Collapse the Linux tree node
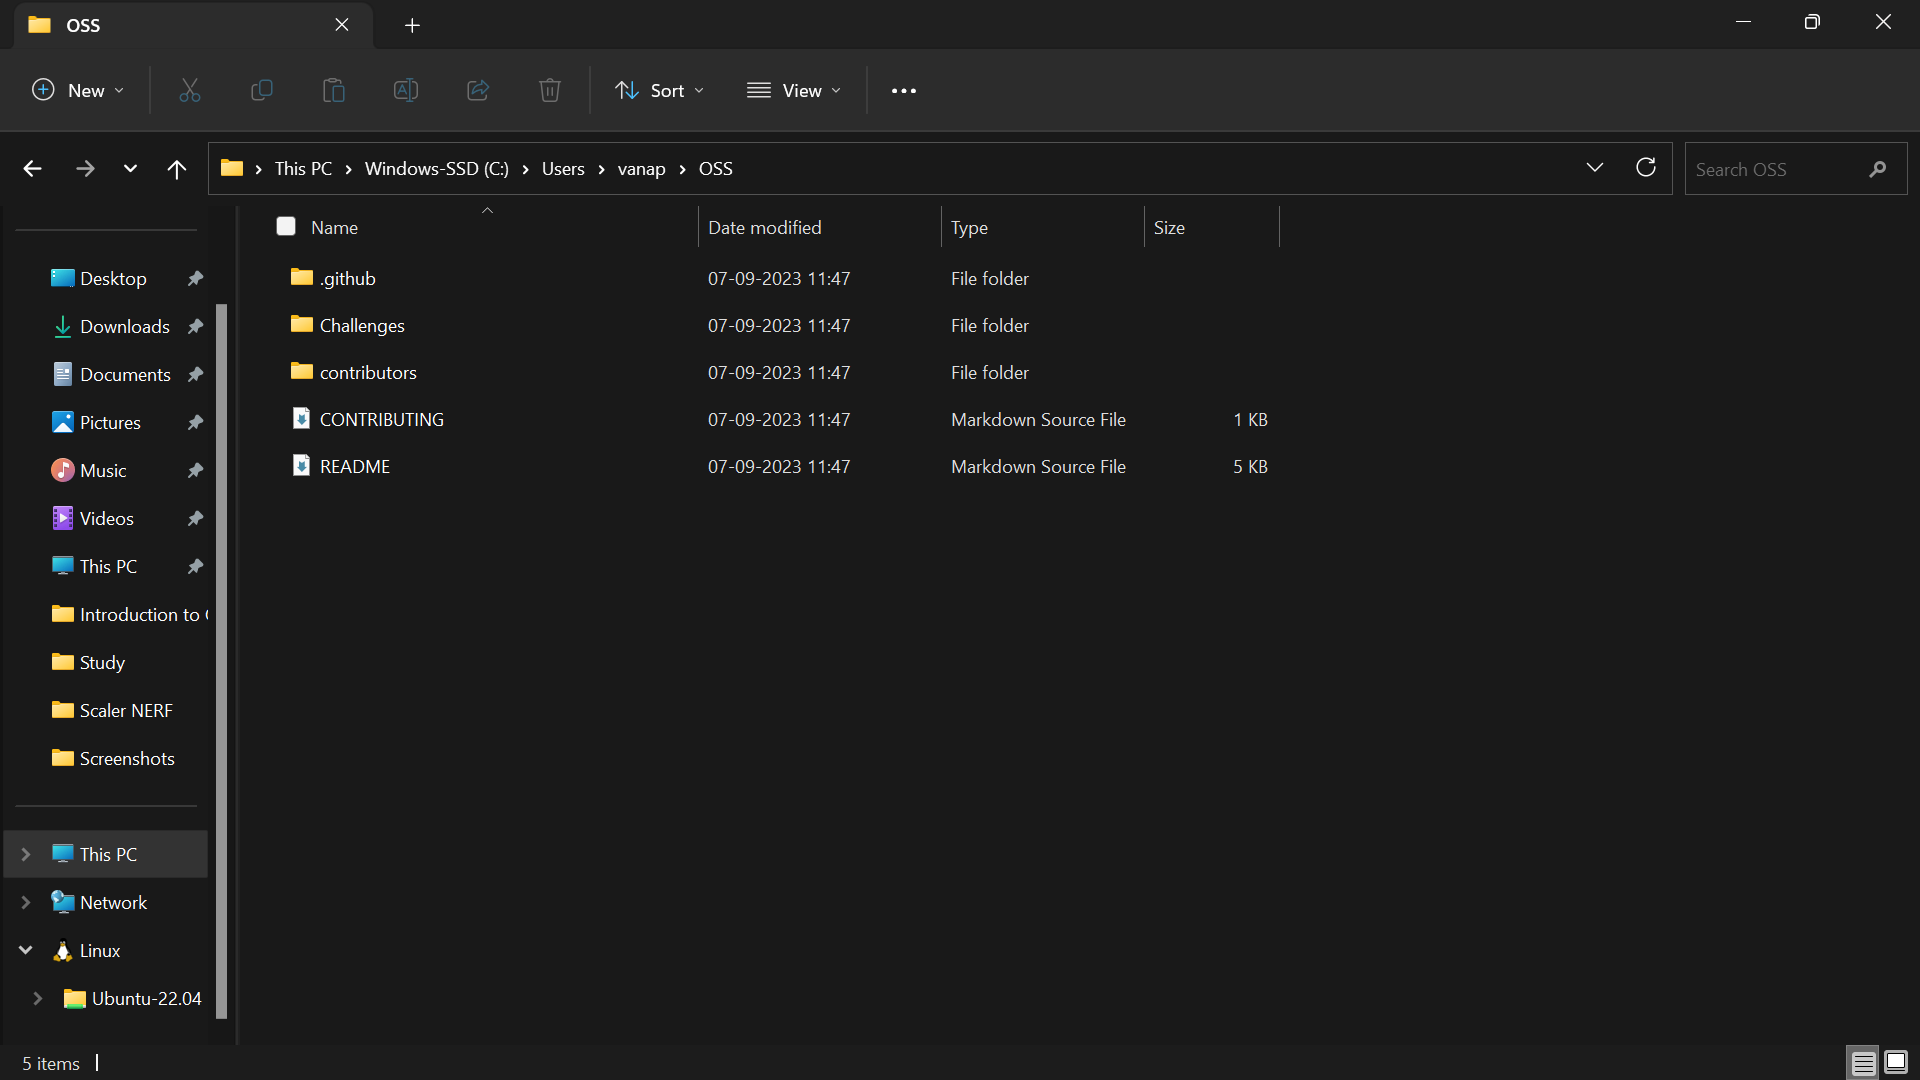This screenshot has height=1080, width=1920. pyautogui.click(x=26, y=951)
